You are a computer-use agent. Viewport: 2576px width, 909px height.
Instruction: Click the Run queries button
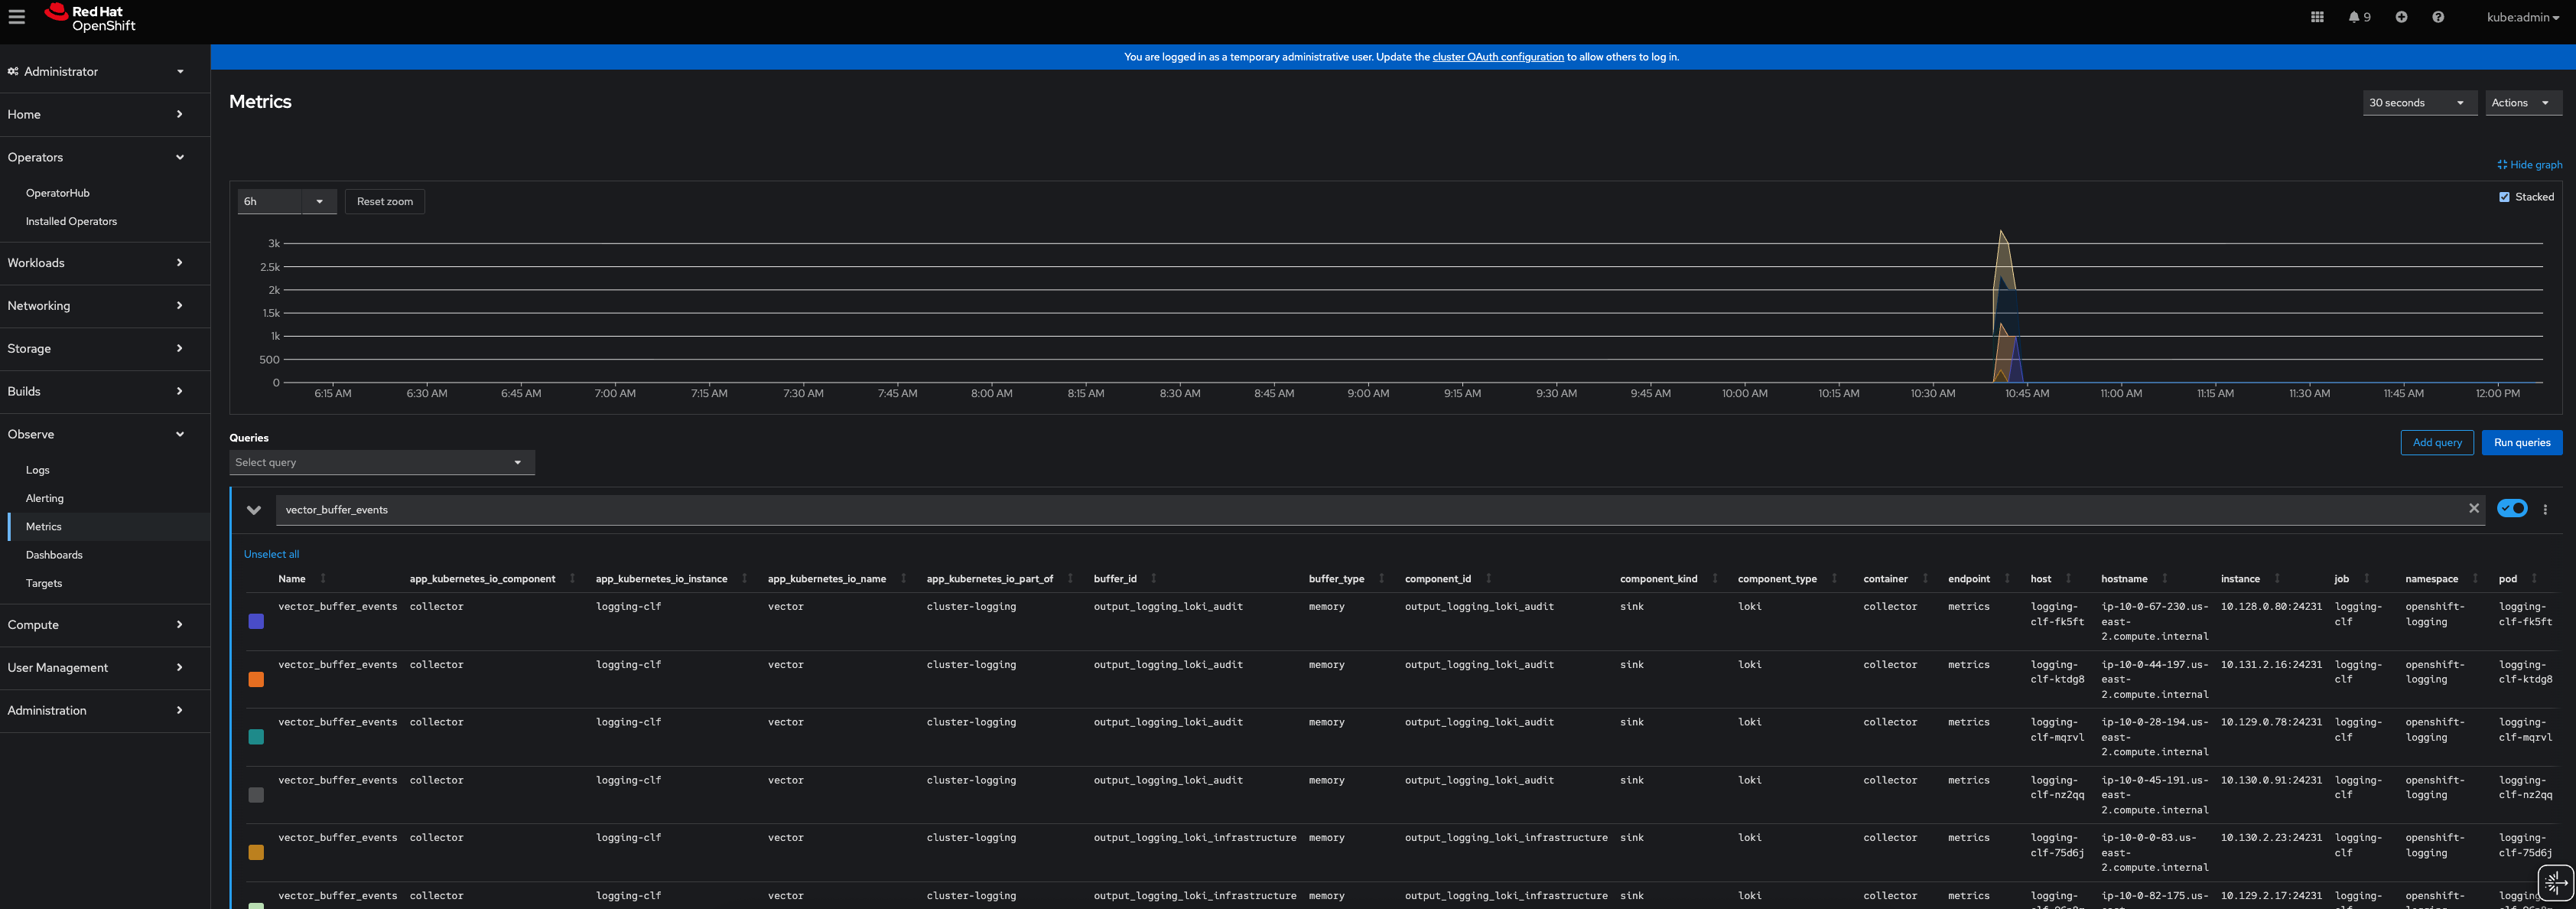[x=2521, y=443]
